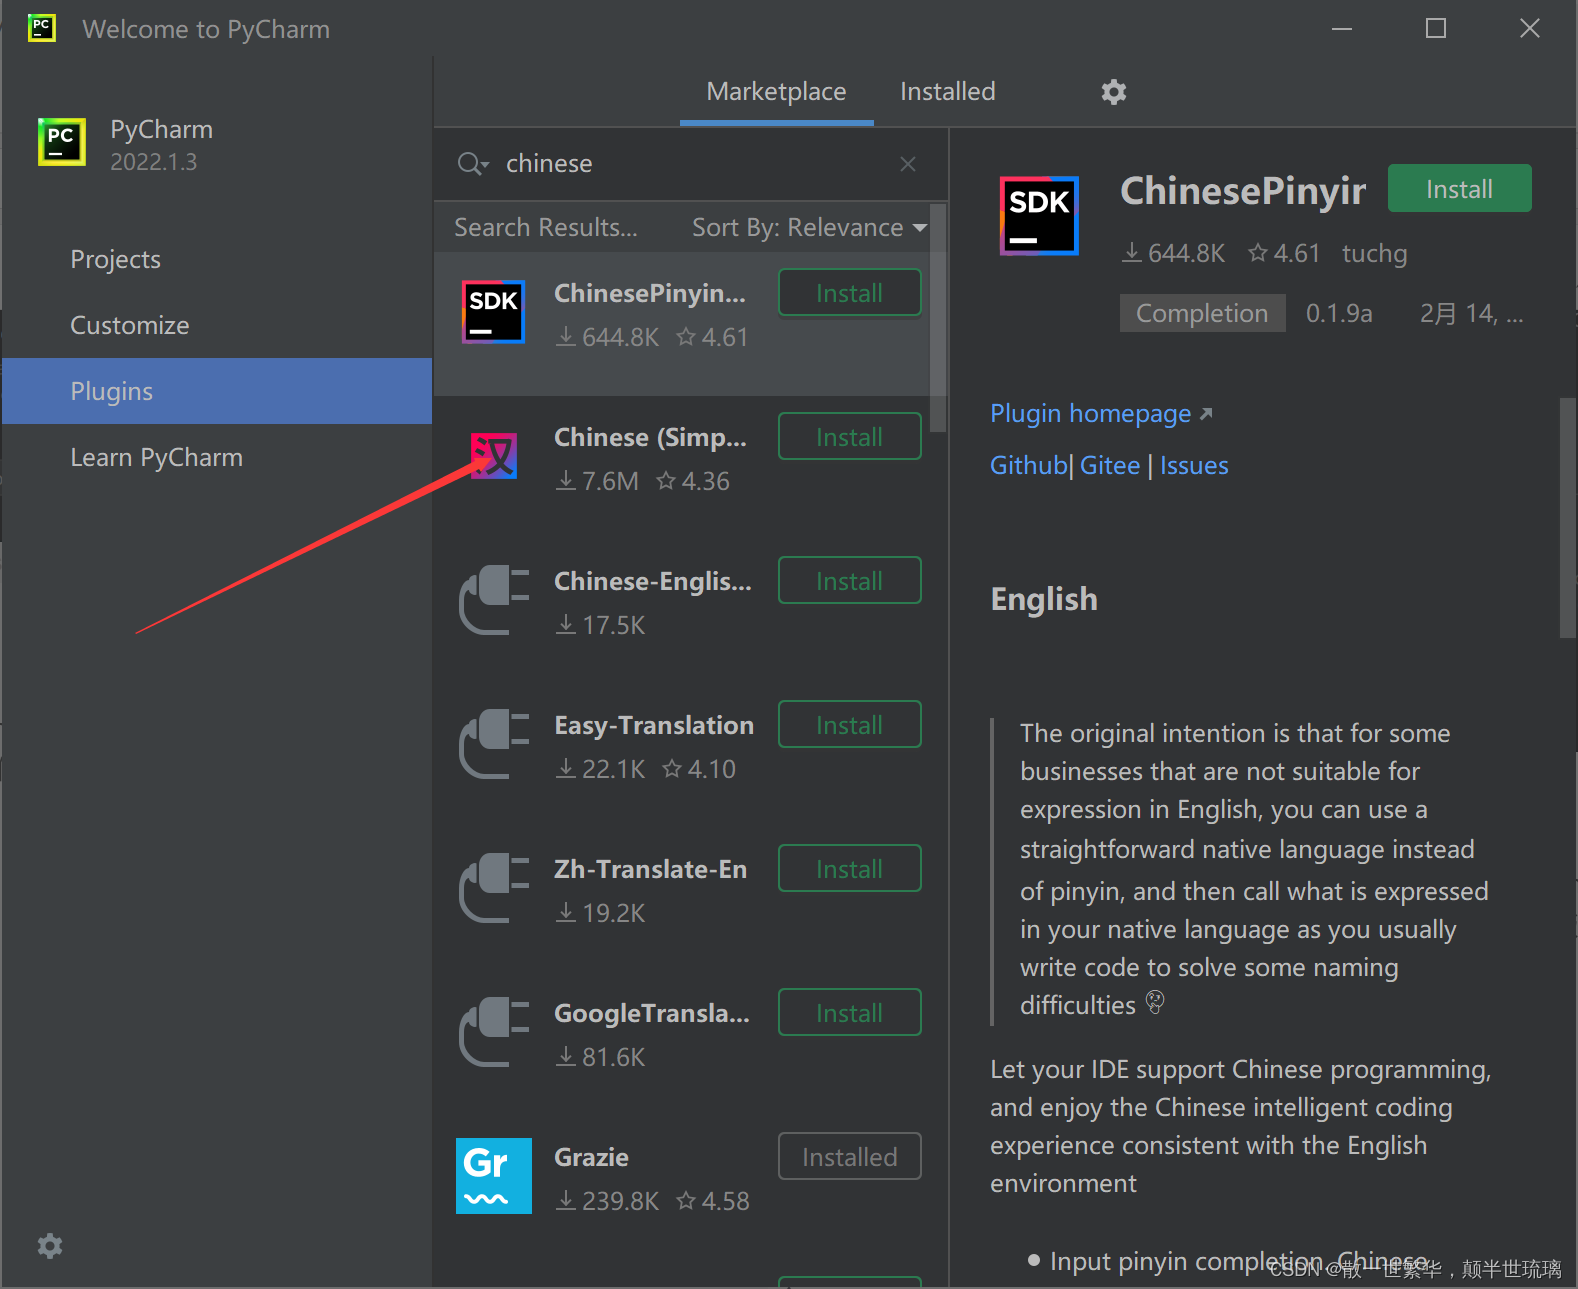Click the Chinese (Simplified) language pack icon

click(x=495, y=456)
